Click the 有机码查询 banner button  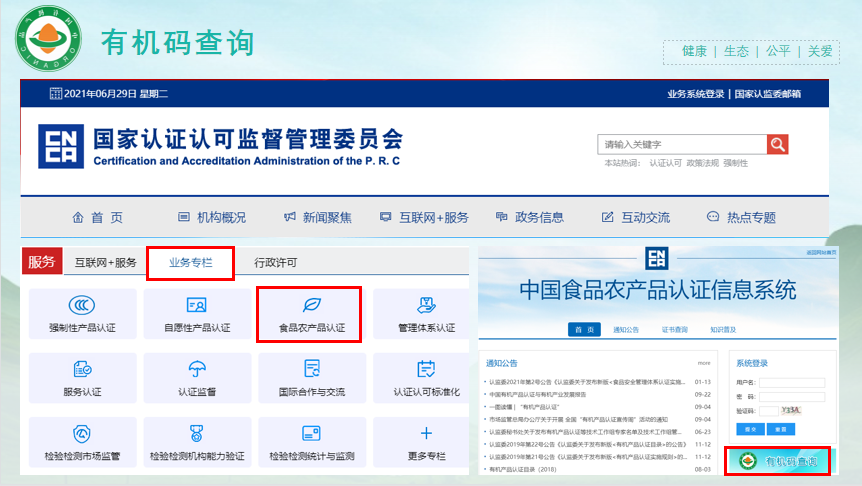point(777,461)
